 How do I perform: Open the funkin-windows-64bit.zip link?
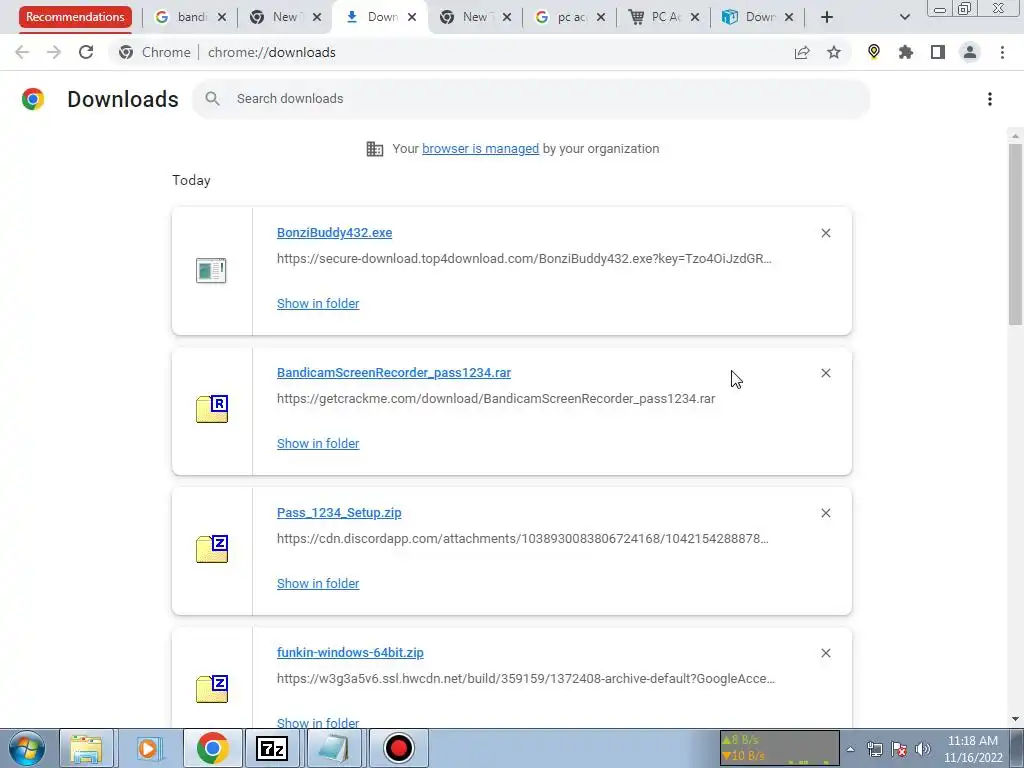pos(350,653)
